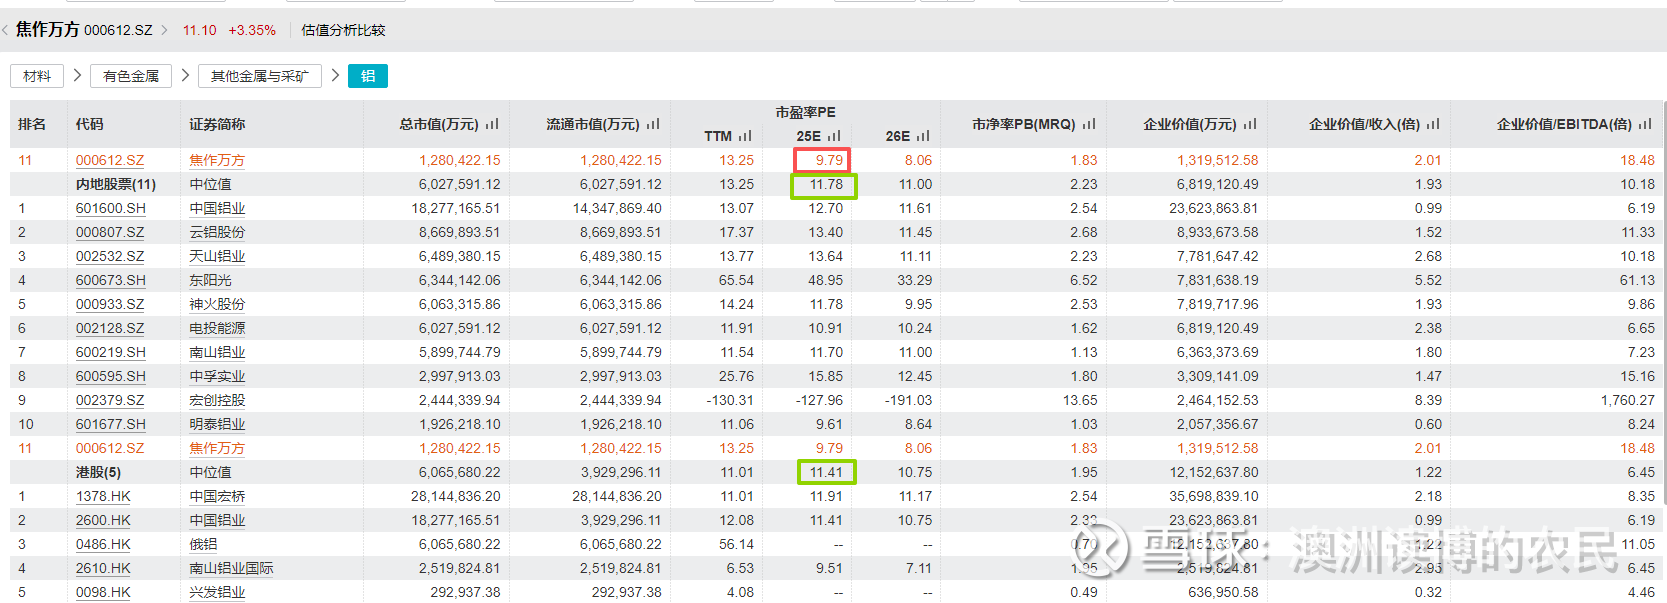Image resolution: width=1667 pixels, height=603 pixels.
Task: Sort by 排名 column header
Action: point(32,124)
